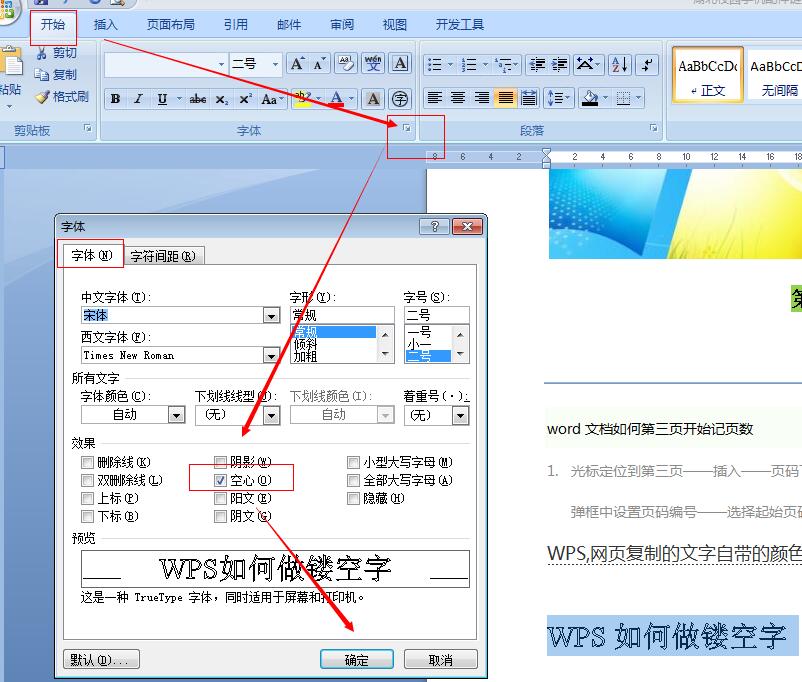Image resolution: width=802 pixels, height=682 pixels.
Task: Enable 双删除线 double strikethrough checkbox
Action: pos(87,480)
